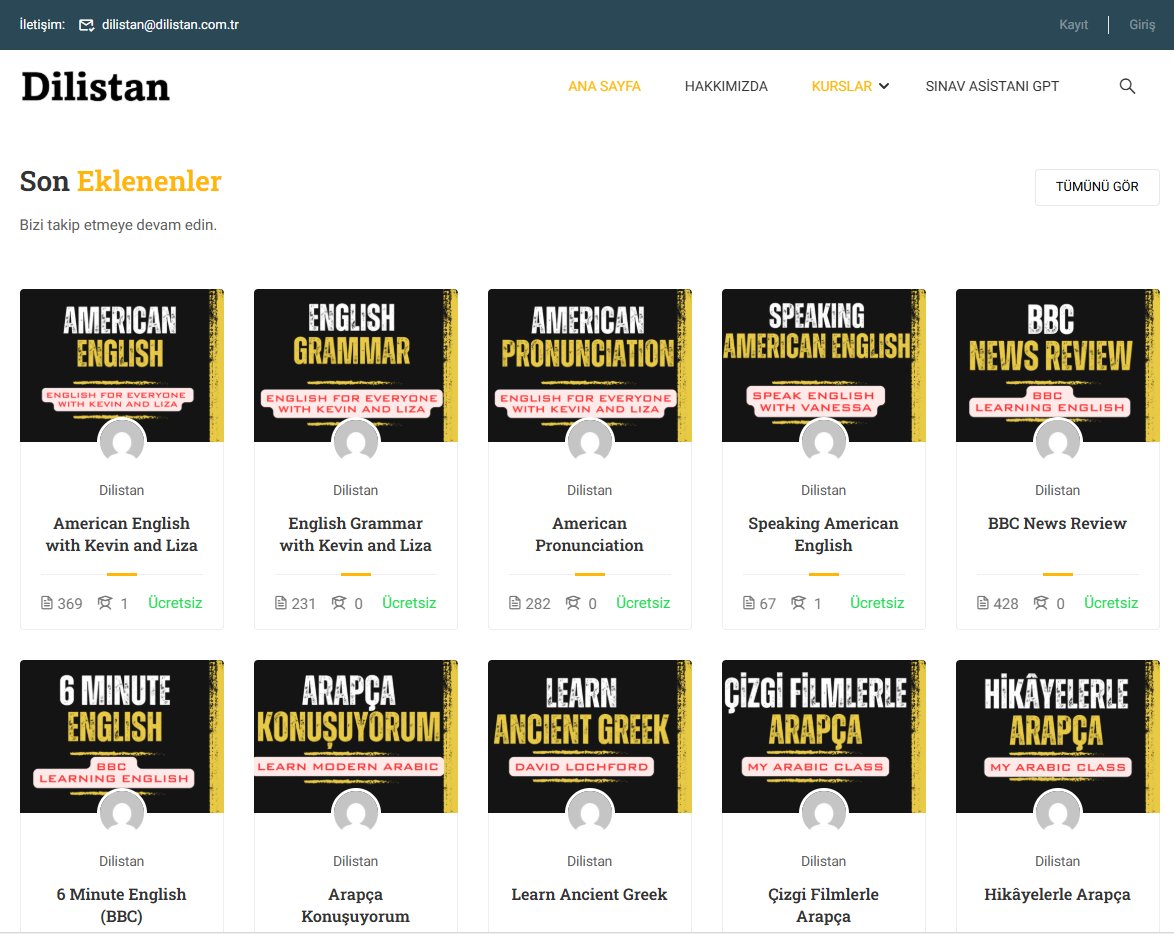The height and width of the screenshot is (934, 1174).
Task: Click the TÜMÜNÜ GÖR button
Action: pos(1097,187)
